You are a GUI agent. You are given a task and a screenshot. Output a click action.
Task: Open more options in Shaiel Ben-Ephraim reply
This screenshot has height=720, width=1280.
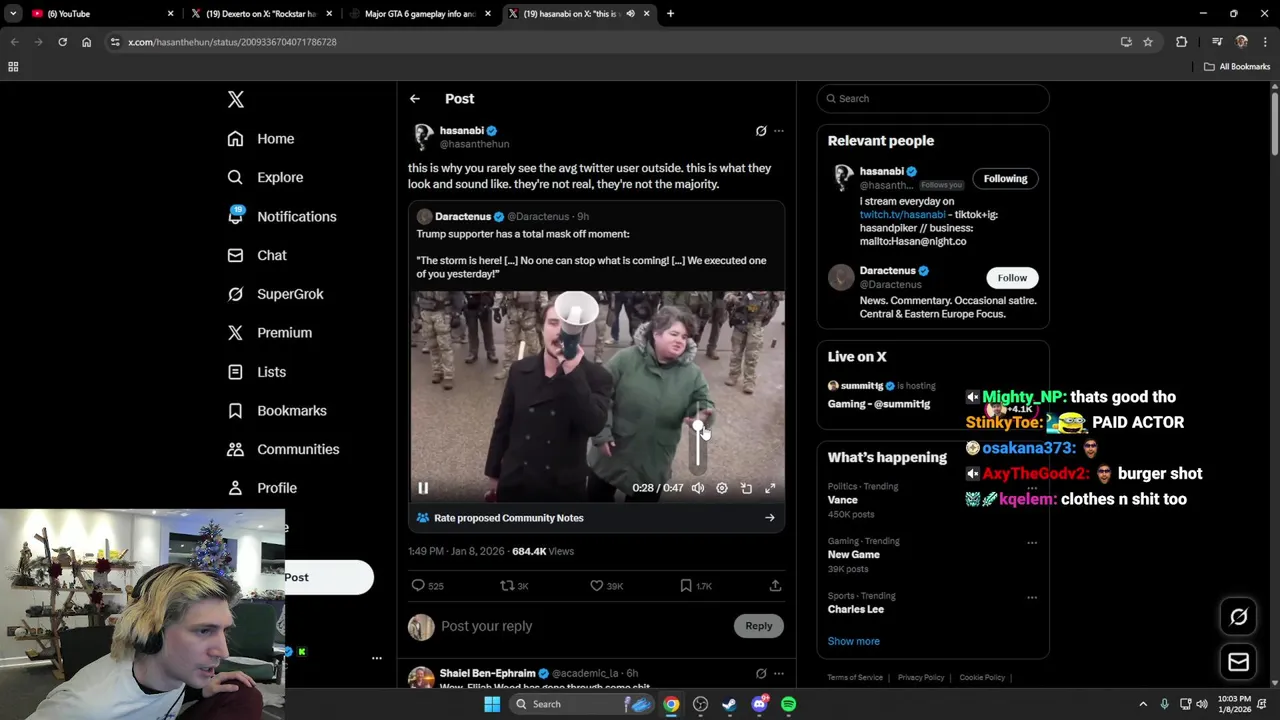tap(779, 674)
